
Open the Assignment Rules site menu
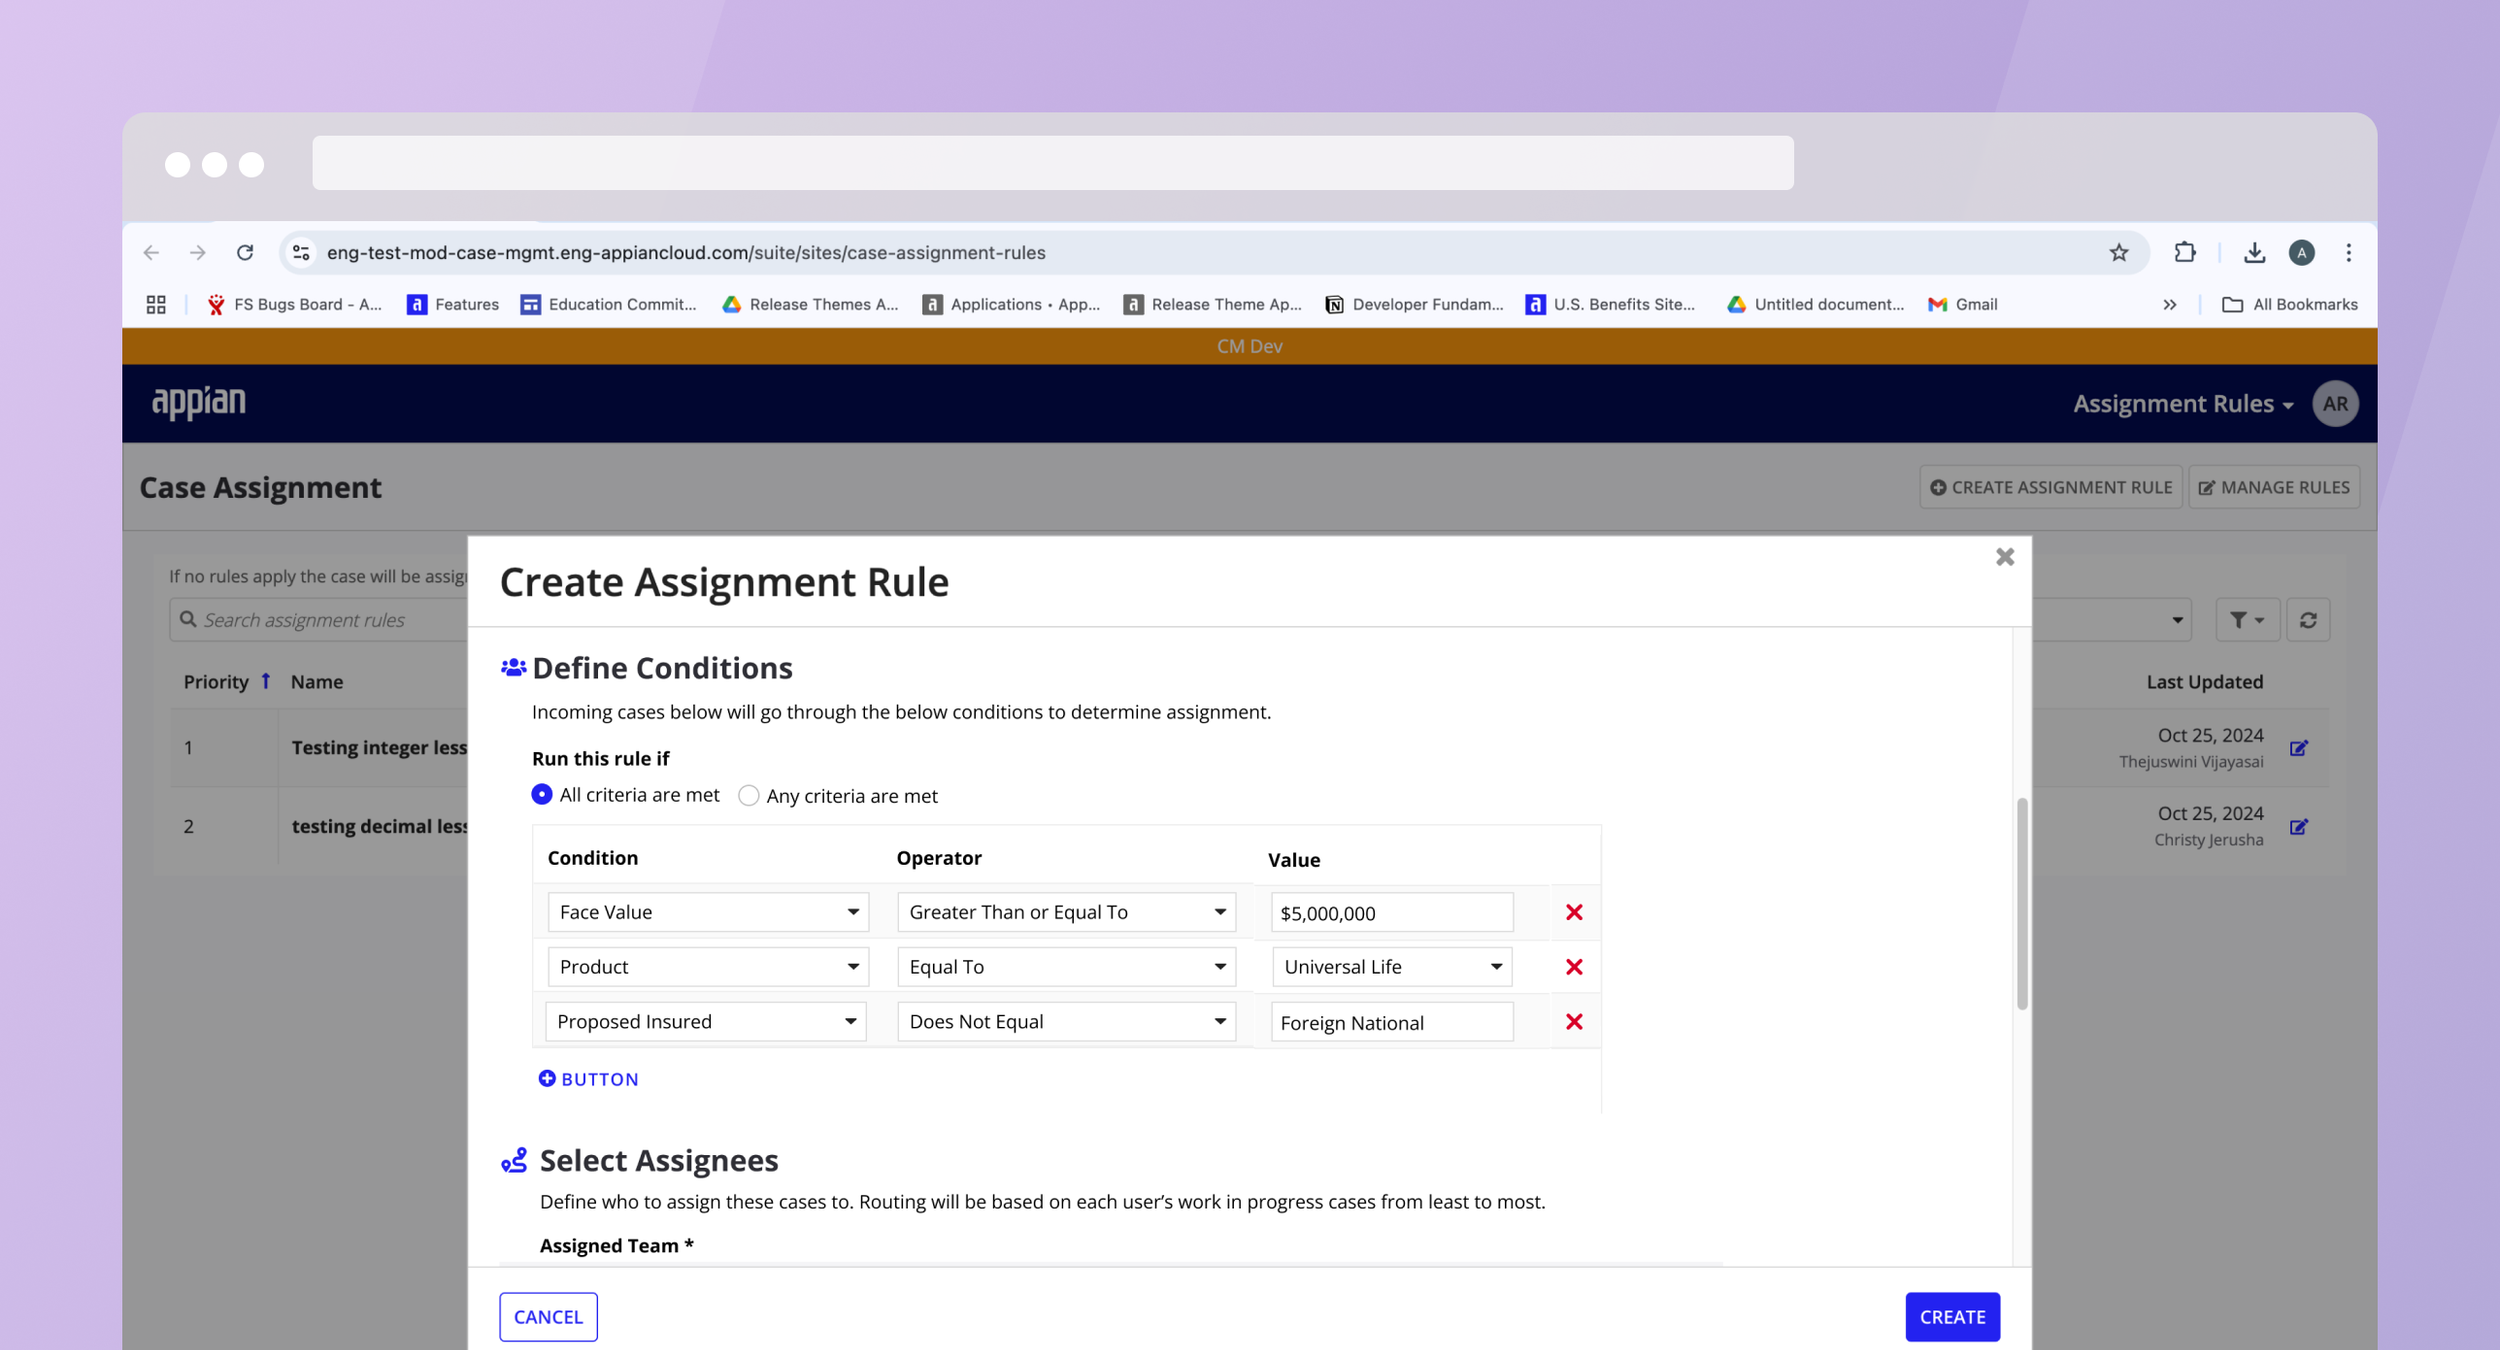[2182, 404]
